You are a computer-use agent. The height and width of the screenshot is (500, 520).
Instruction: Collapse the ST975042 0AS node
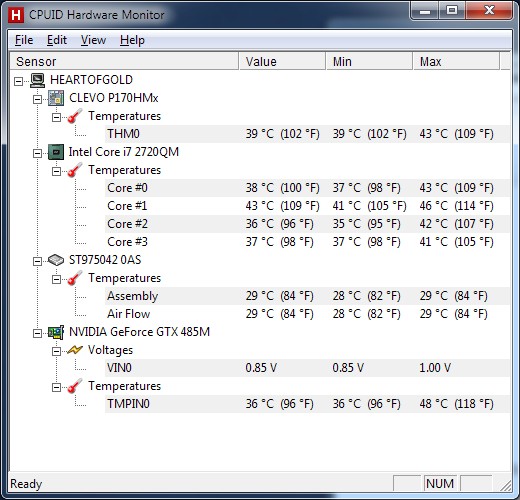tap(37, 261)
